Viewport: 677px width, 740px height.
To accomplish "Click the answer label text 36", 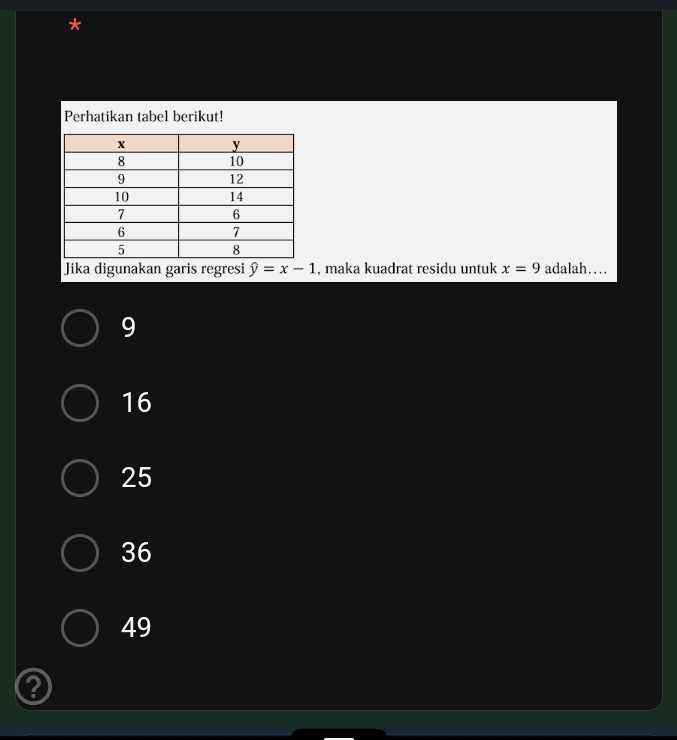I will [136, 553].
